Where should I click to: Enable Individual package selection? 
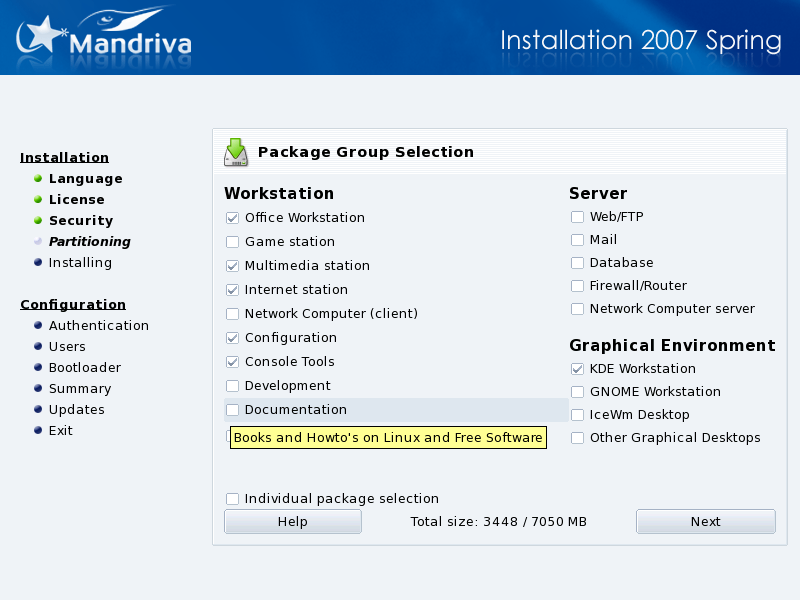coord(233,499)
